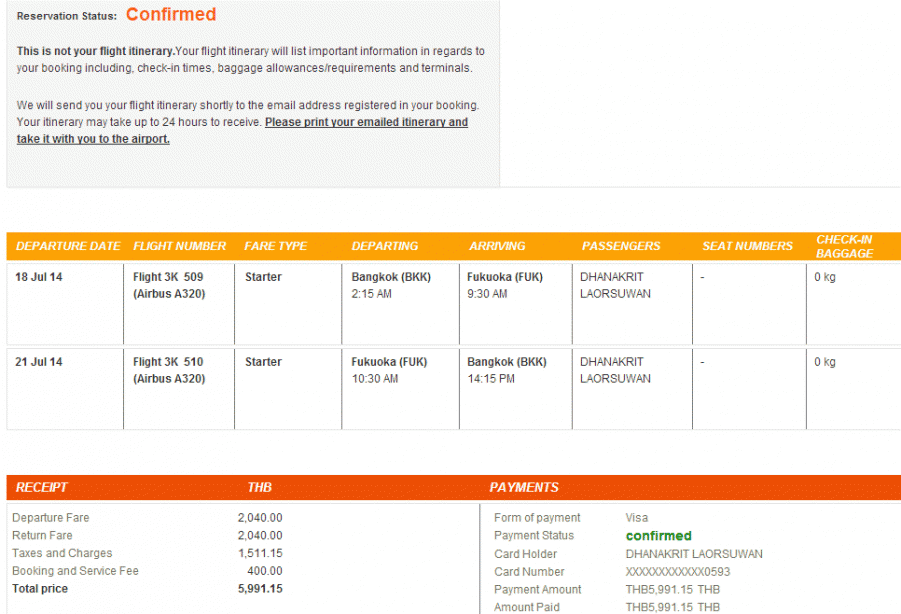This screenshot has width=901, height=614.
Task: Click the 'CHECK-IN BAGGAGE' column header
Action: pos(844,246)
